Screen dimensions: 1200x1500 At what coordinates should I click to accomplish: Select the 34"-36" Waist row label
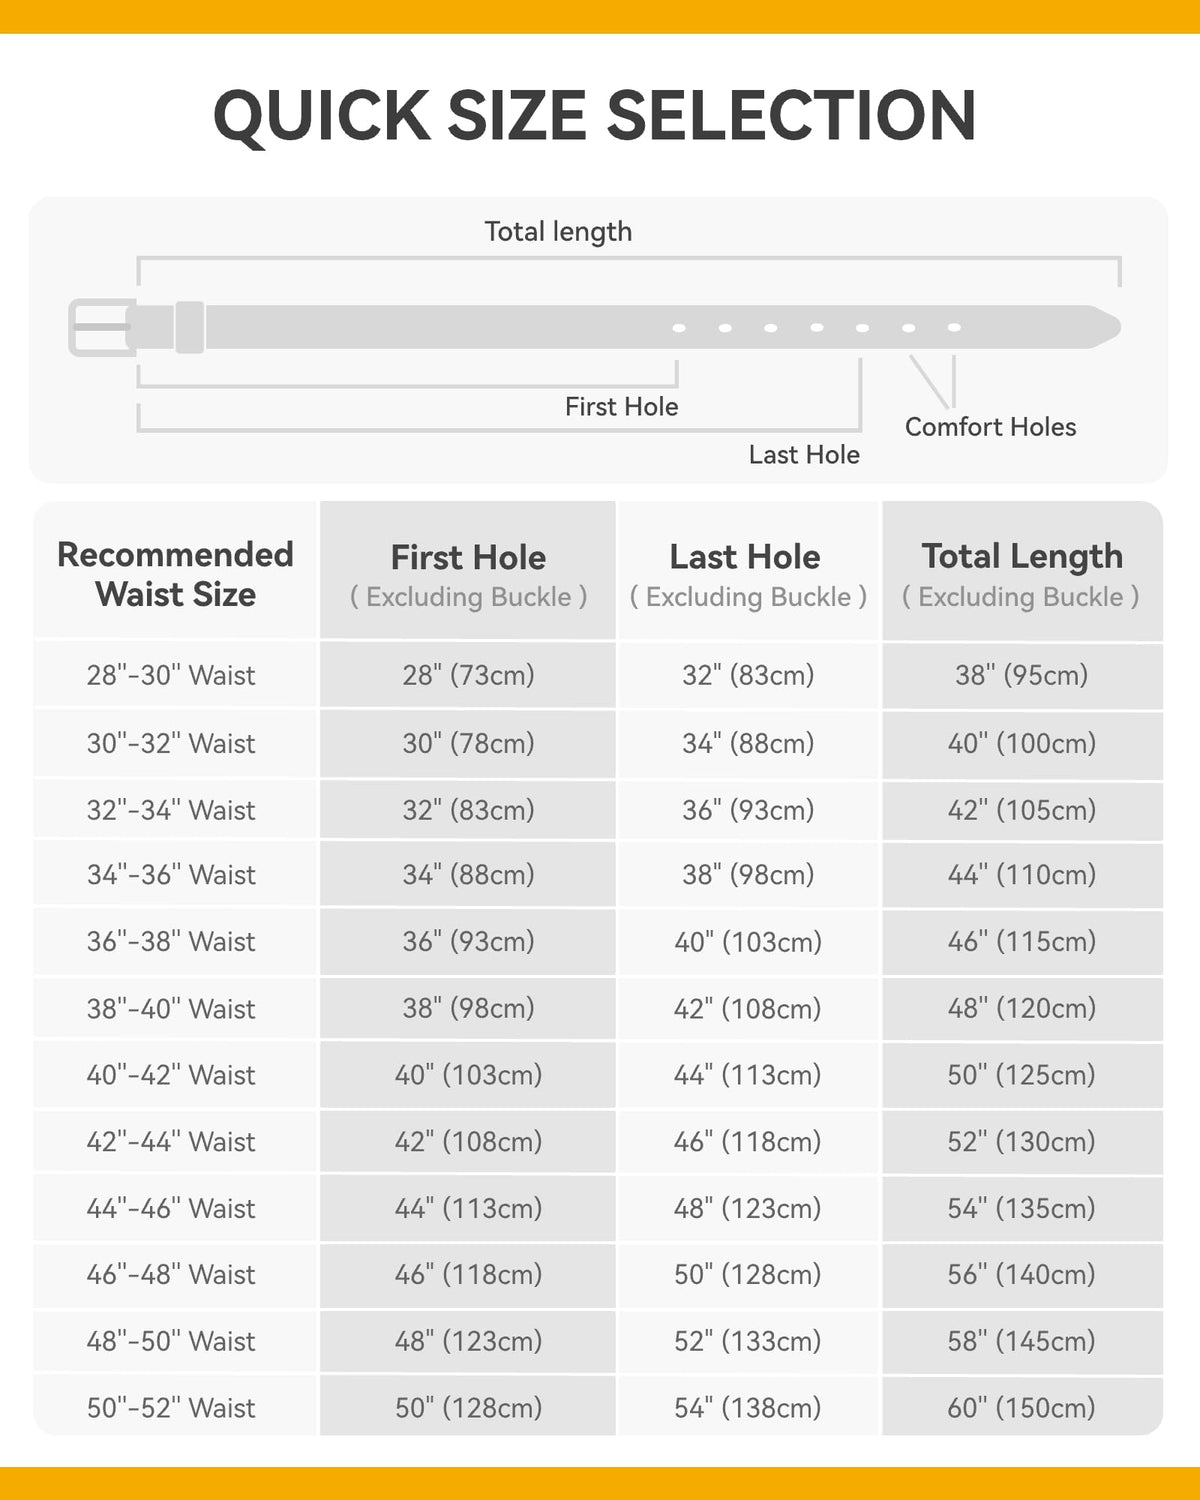coord(171,875)
